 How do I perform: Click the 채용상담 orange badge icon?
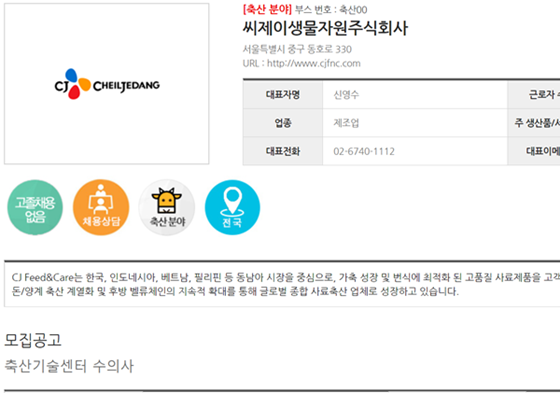coord(101,207)
